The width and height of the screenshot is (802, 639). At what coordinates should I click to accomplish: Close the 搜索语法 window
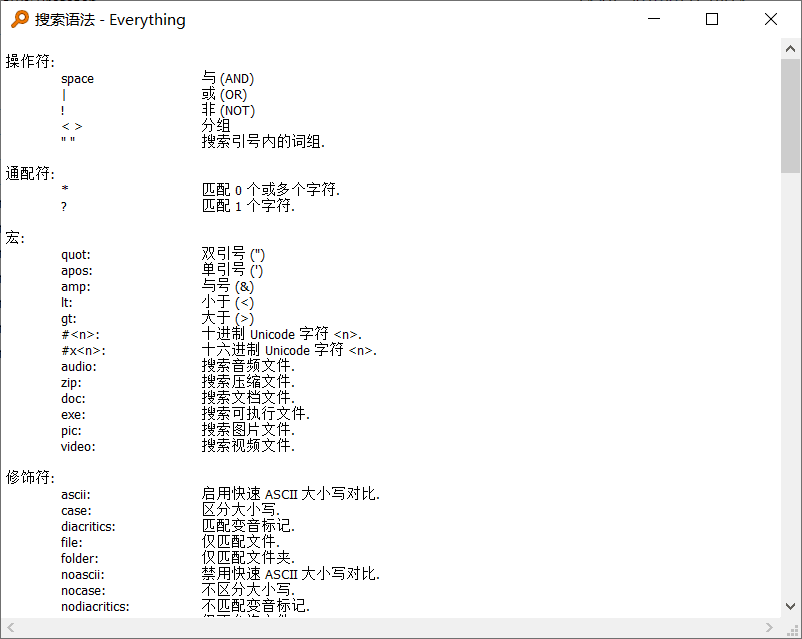[x=771, y=19]
